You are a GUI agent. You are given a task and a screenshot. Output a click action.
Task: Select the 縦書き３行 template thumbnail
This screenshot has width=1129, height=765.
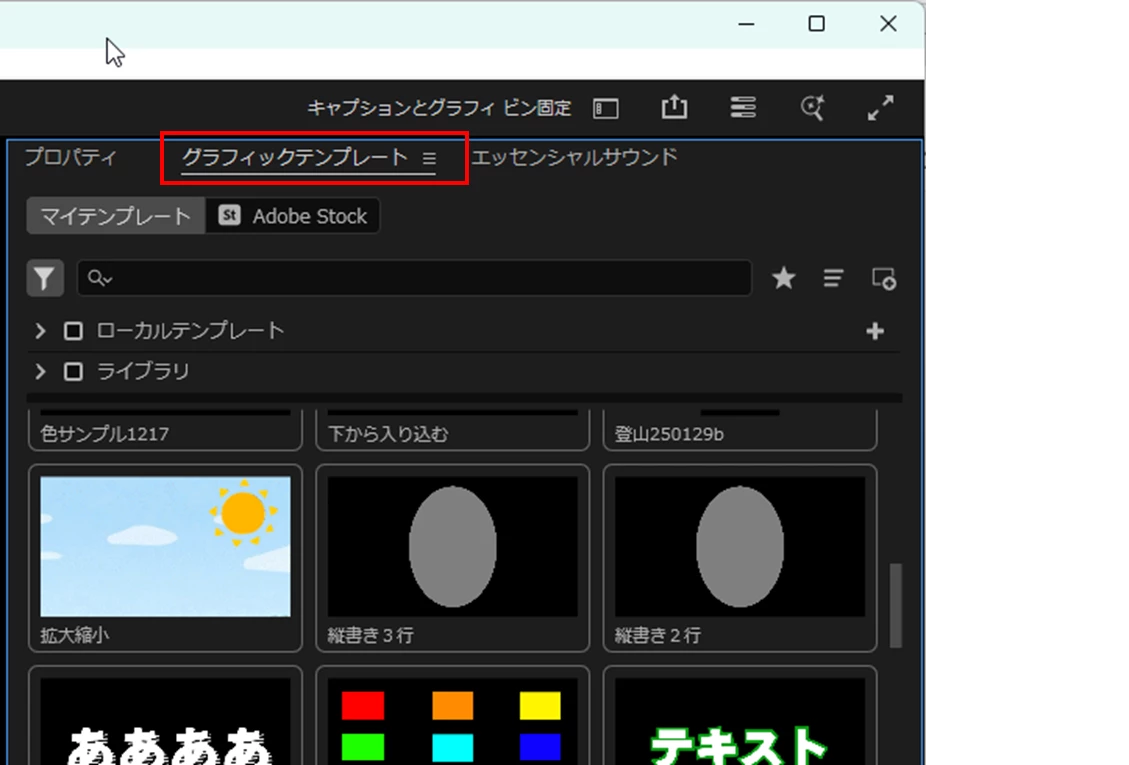(452, 546)
